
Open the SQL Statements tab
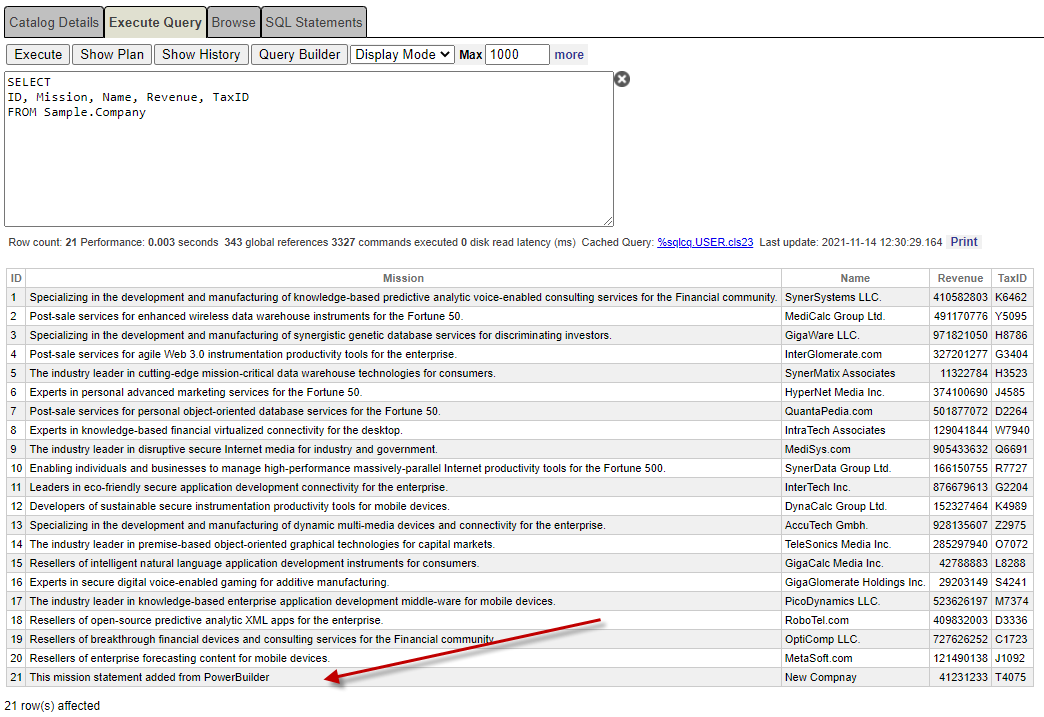tap(314, 22)
